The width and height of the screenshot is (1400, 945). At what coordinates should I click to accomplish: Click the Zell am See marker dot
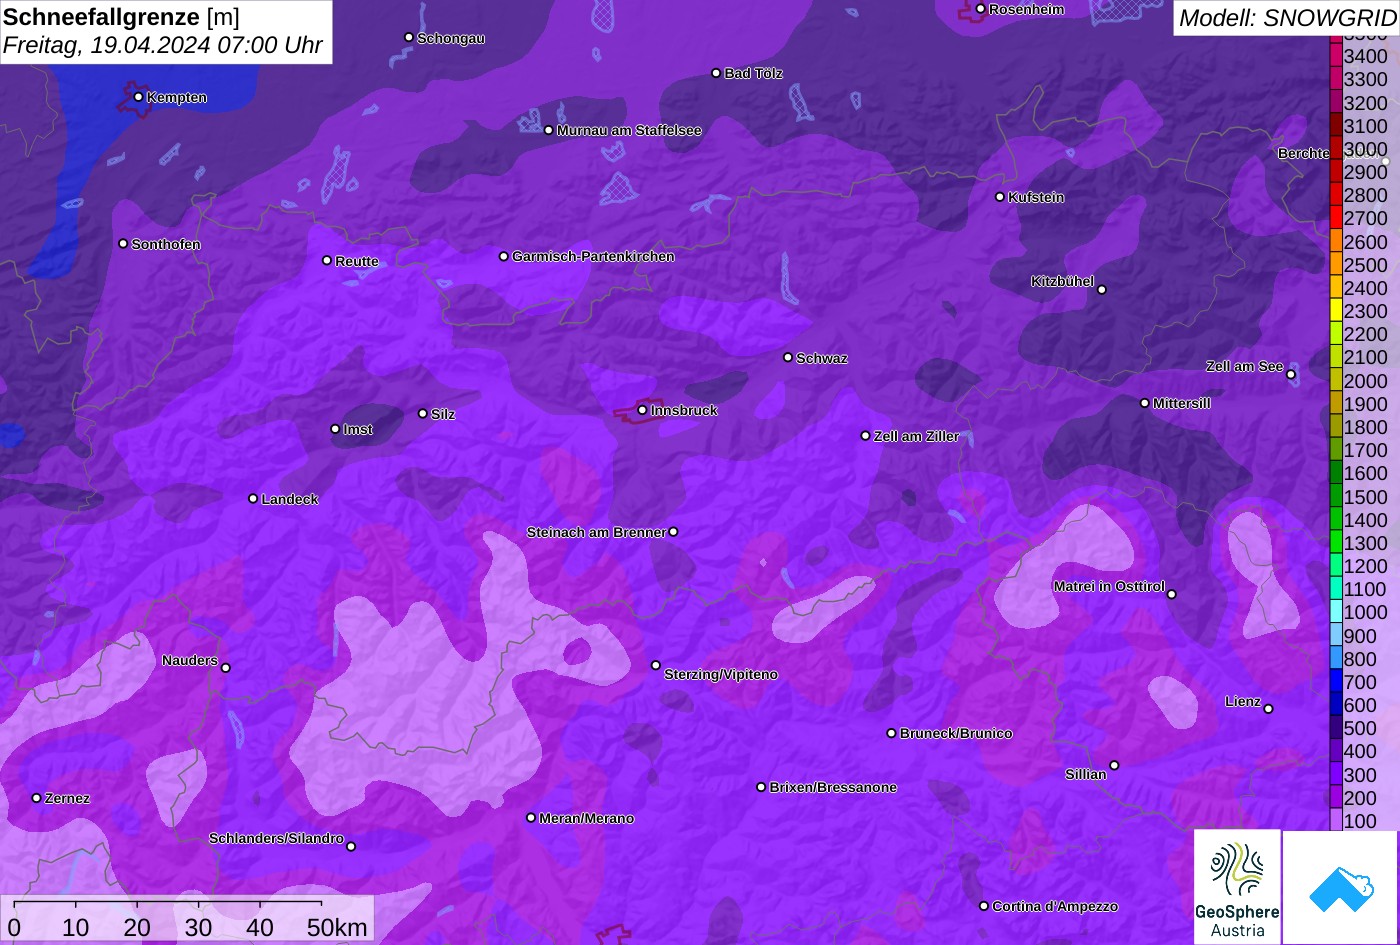[x=1291, y=375]
